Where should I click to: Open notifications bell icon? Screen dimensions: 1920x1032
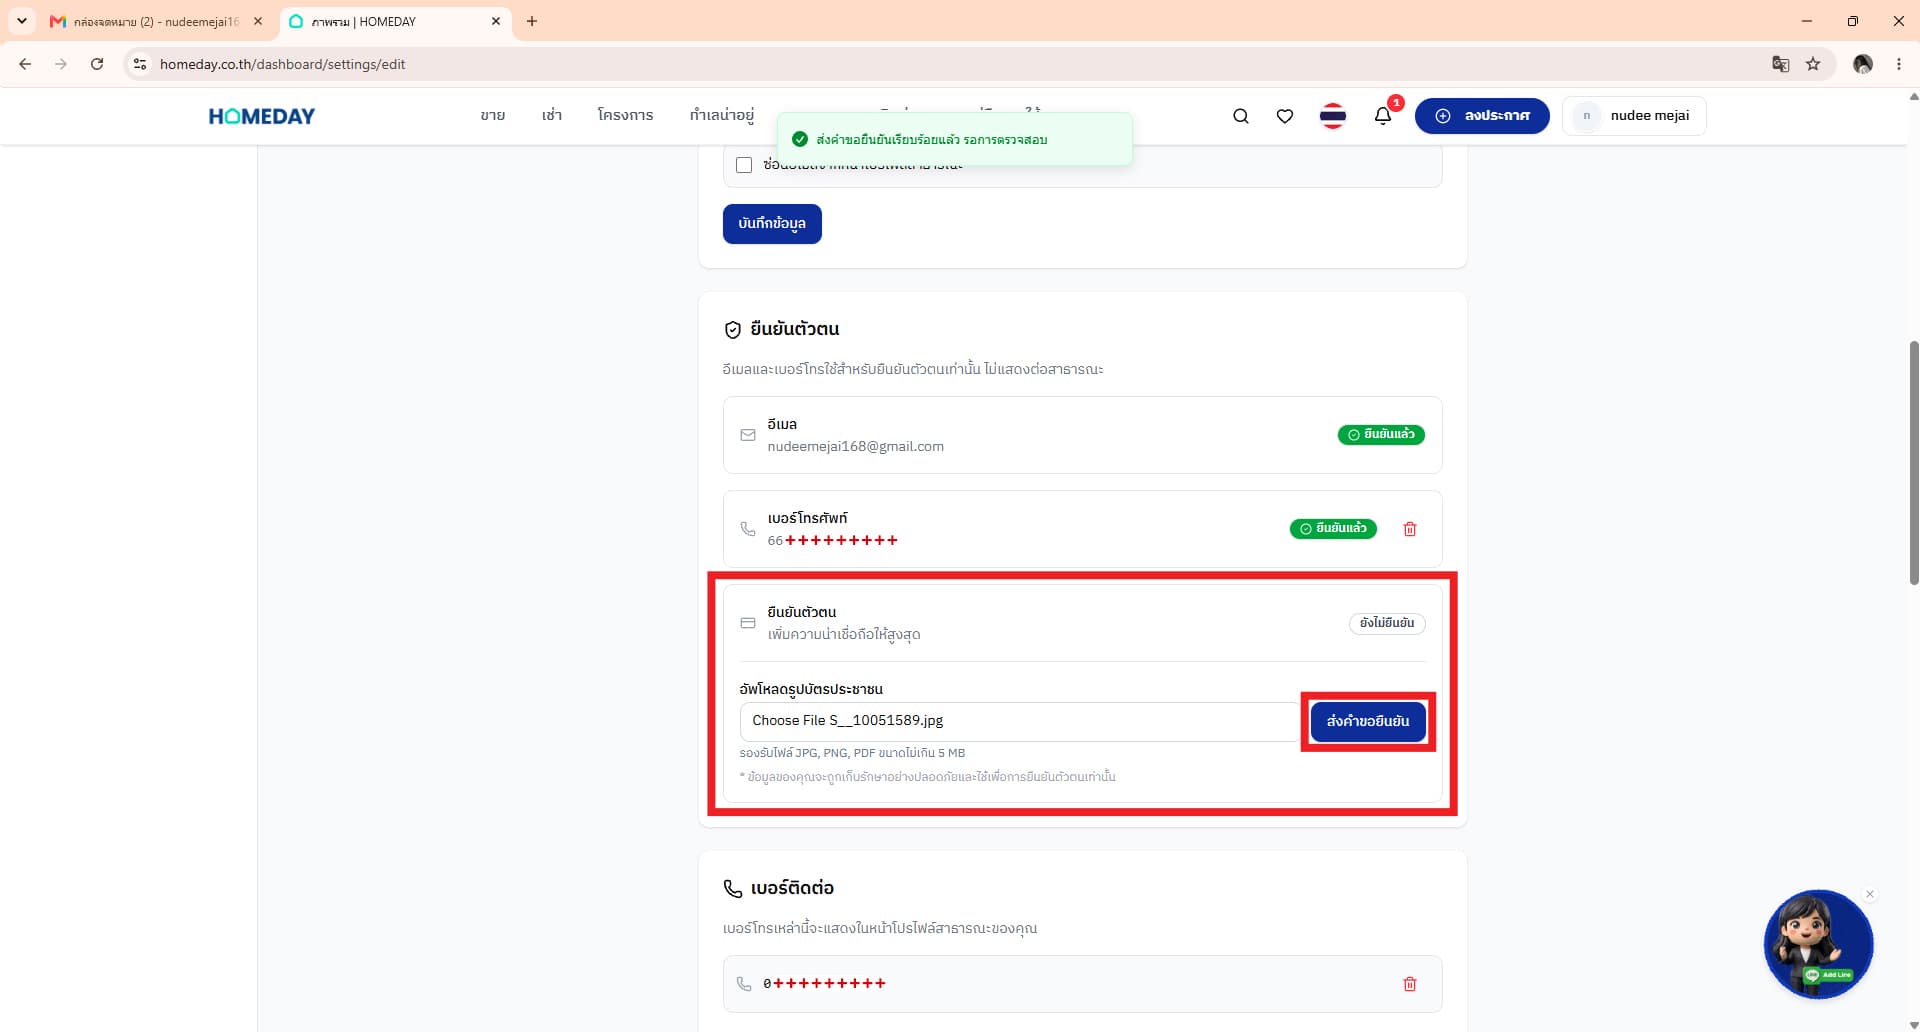pos(1383,116)
